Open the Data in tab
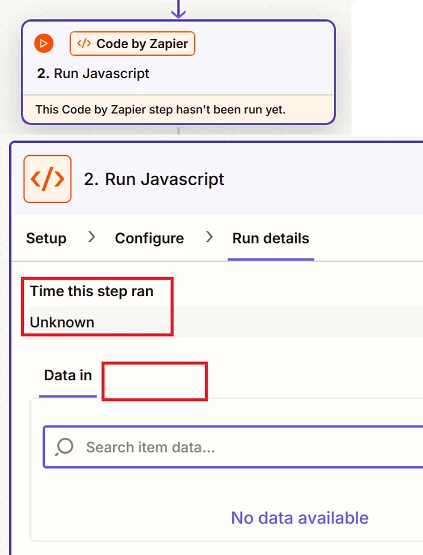The width and height of the screenshot is (423, 555). coord(68,375)
